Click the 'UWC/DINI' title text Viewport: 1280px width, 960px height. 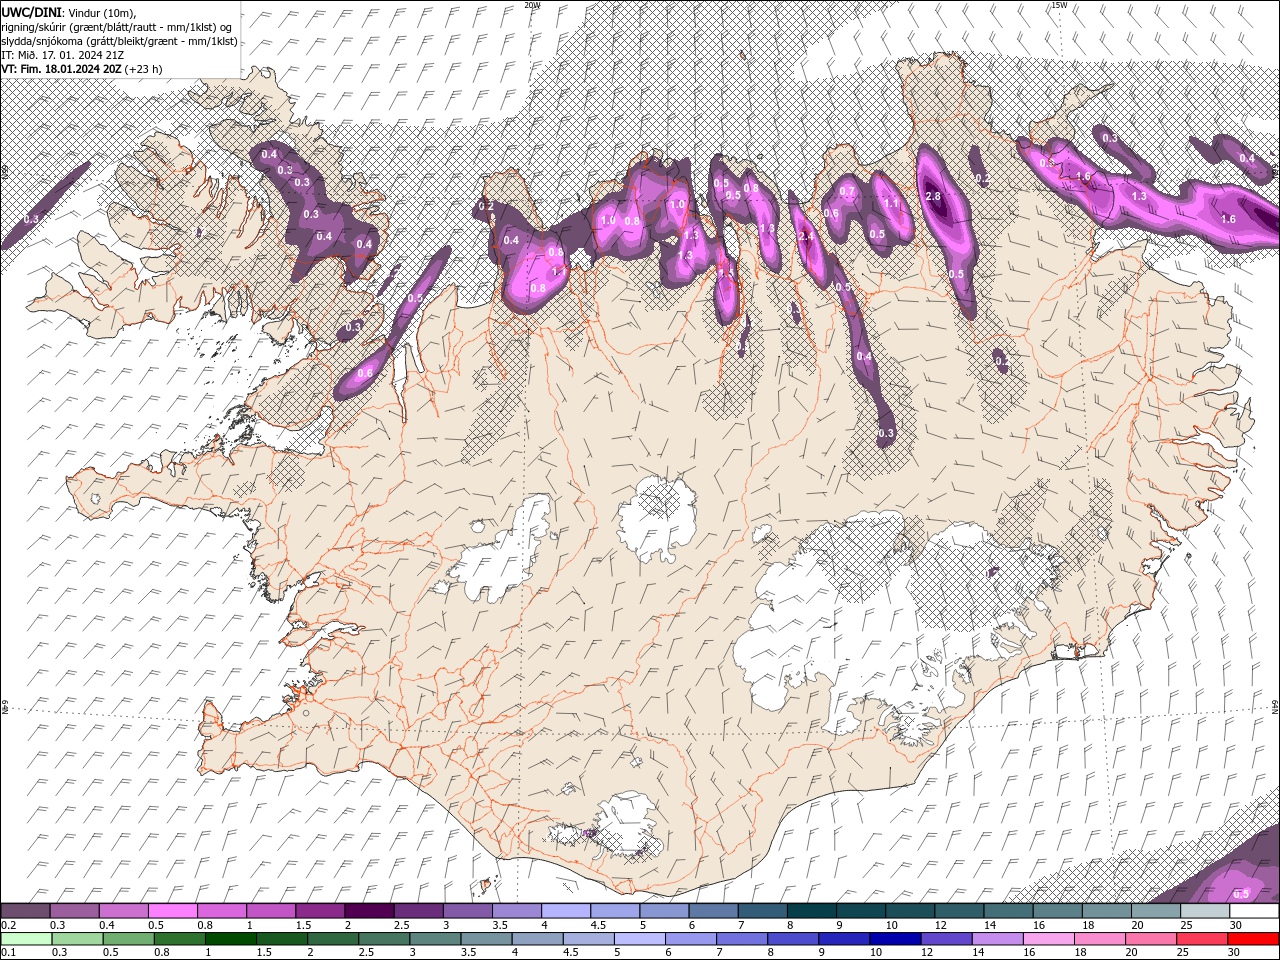[32, 12]
